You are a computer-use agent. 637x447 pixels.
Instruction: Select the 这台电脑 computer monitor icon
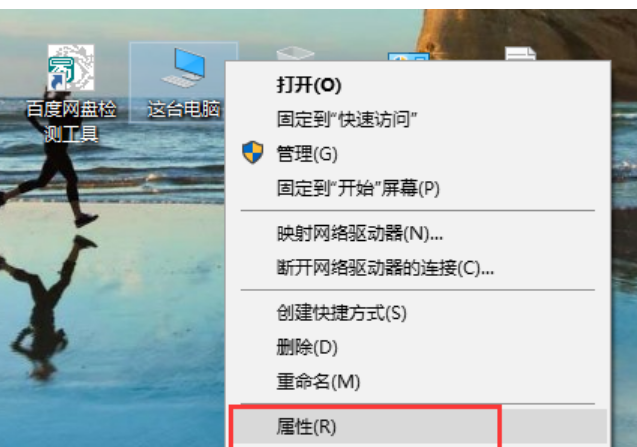click(x=184, y=67)
